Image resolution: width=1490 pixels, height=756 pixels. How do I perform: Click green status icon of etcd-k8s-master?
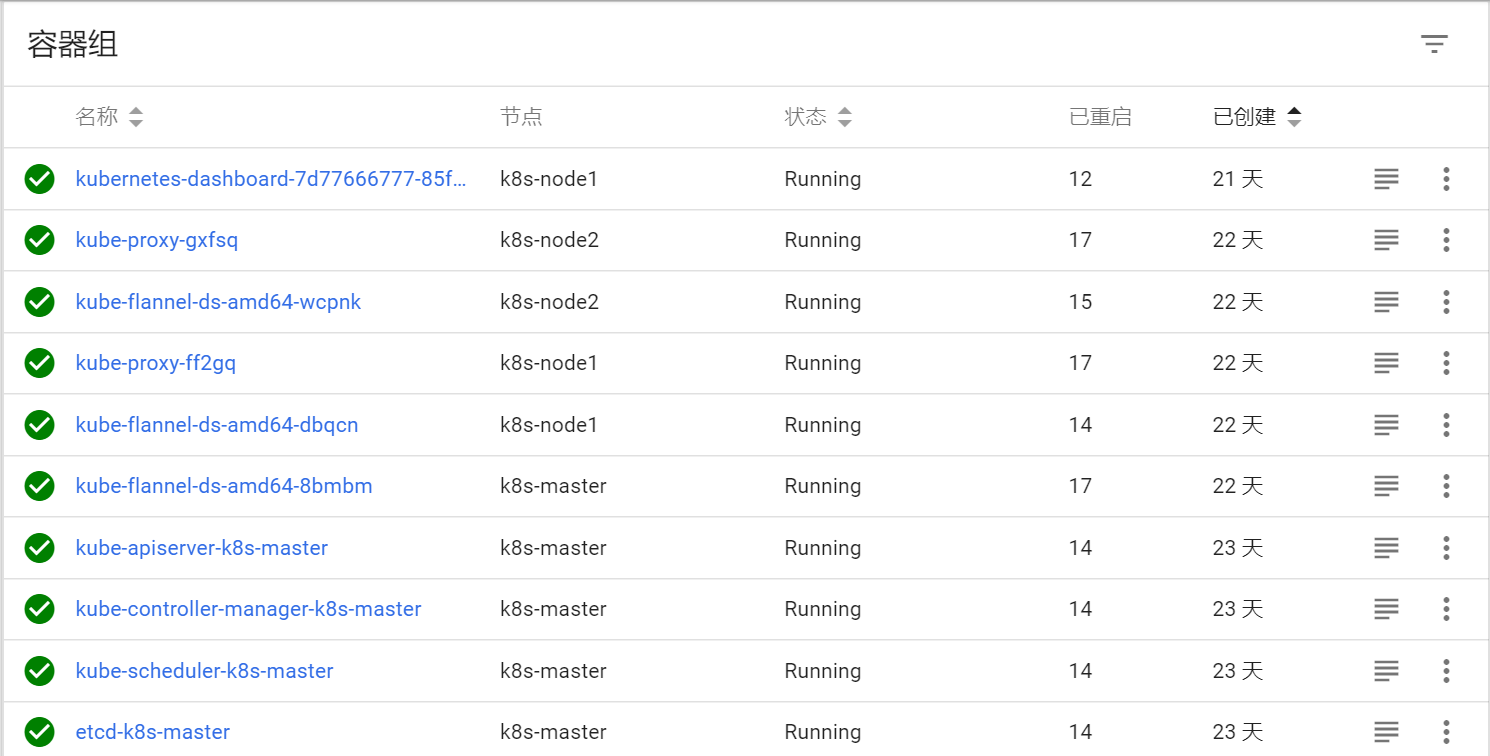click(x=39, y=732)
